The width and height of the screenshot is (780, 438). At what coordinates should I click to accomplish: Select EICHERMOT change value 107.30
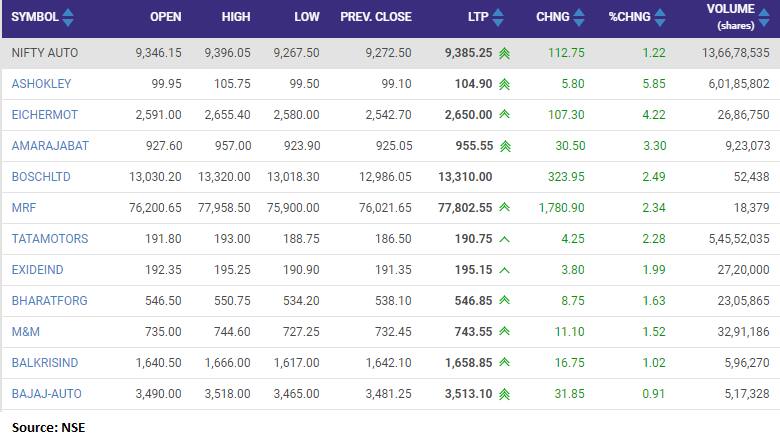[566, 114]
